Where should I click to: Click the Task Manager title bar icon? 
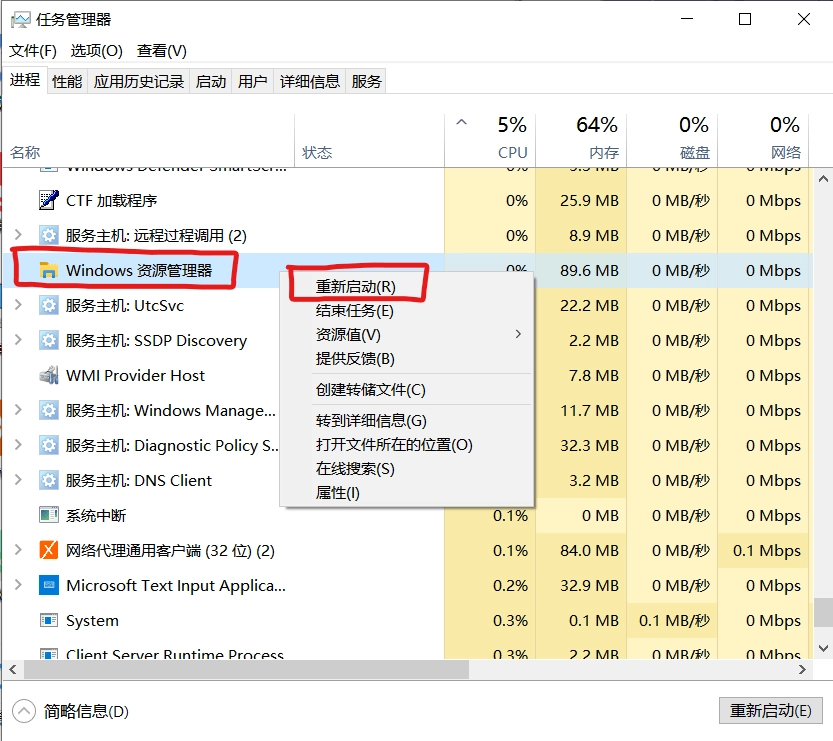click(21, 20)
